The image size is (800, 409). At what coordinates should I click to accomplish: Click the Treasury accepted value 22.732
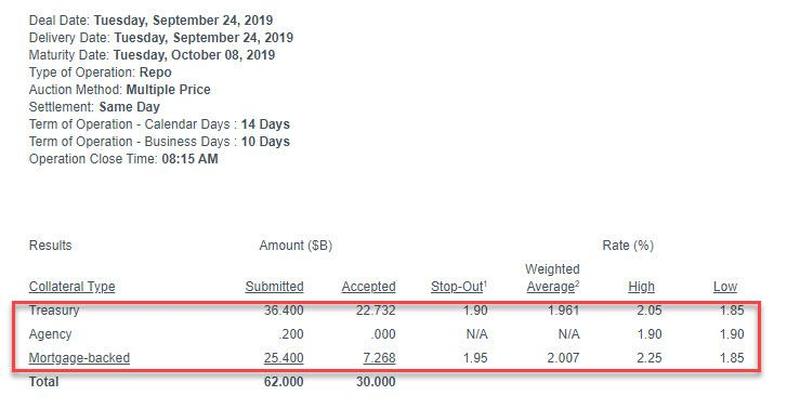pyautogui.click(x=376, y=311)
